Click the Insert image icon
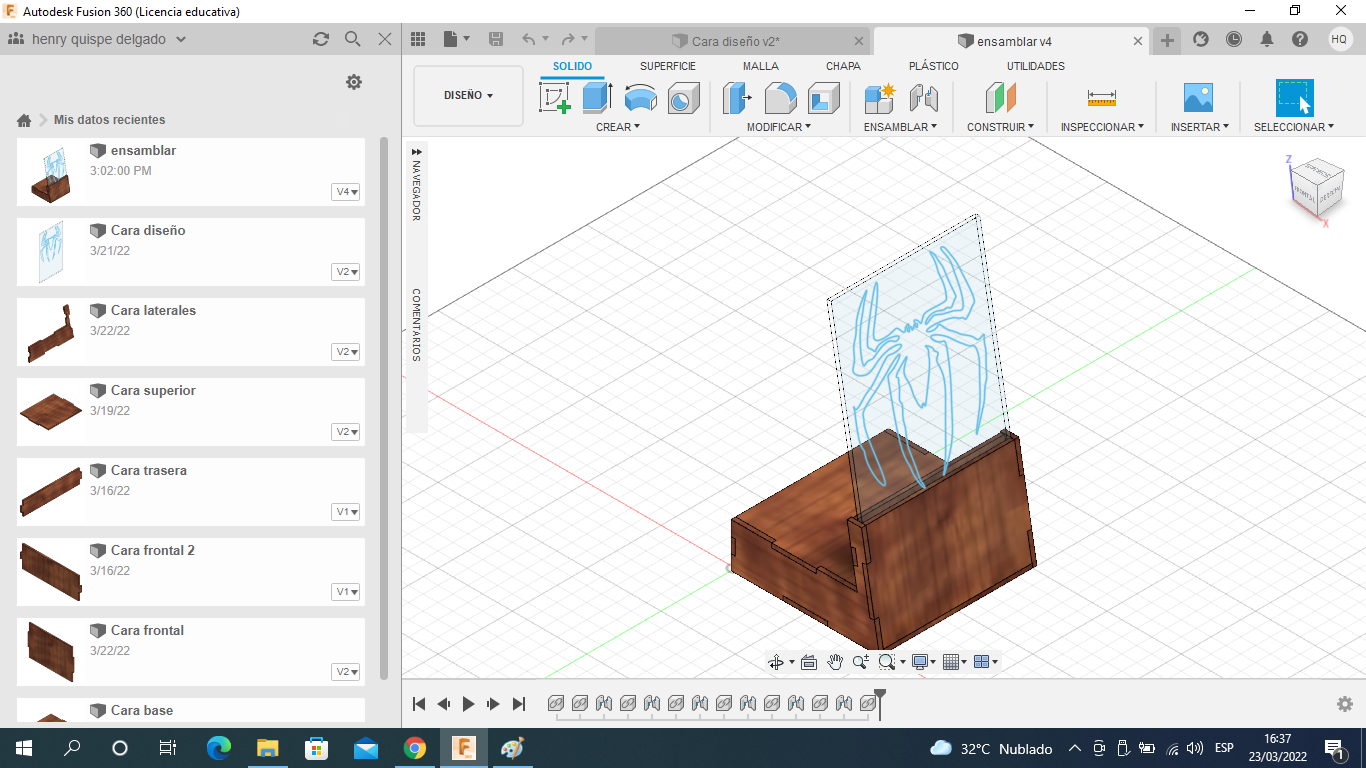Viewport: 1366px width, 768px height. click(x=1198, y=98)
